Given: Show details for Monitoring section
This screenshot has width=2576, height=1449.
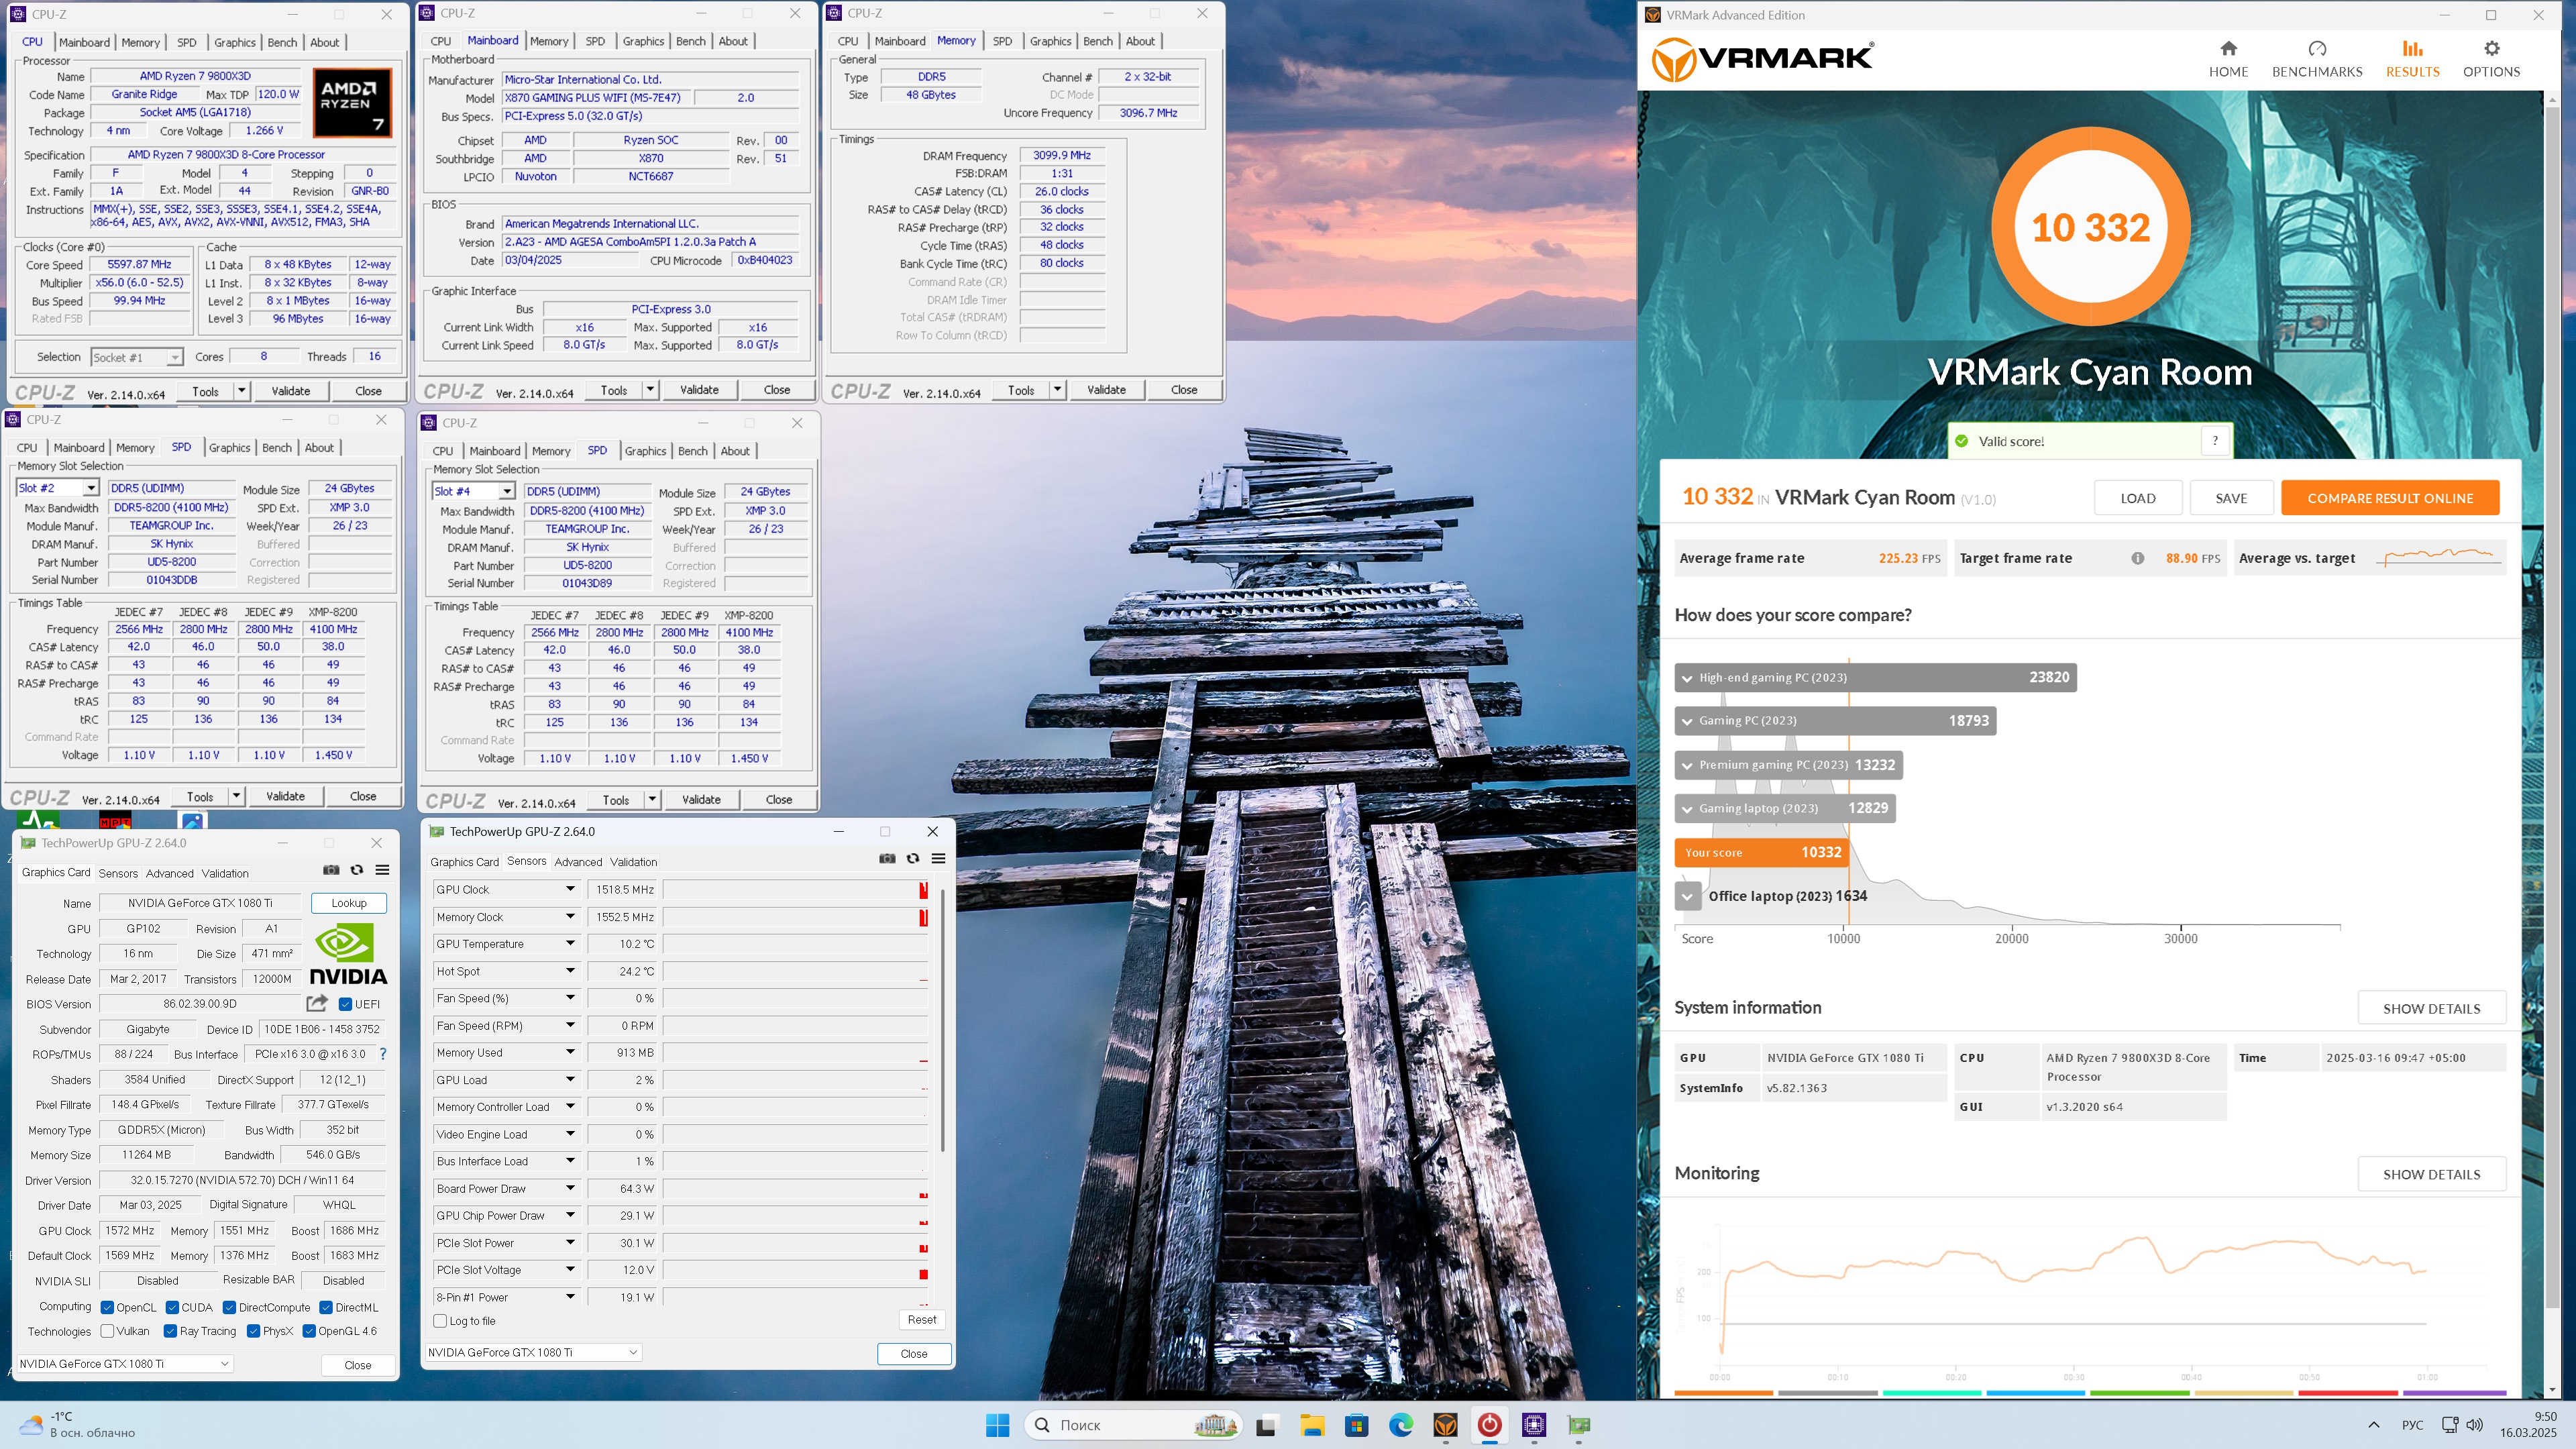Looking at the screenshot, I should pos(2431,1174).
